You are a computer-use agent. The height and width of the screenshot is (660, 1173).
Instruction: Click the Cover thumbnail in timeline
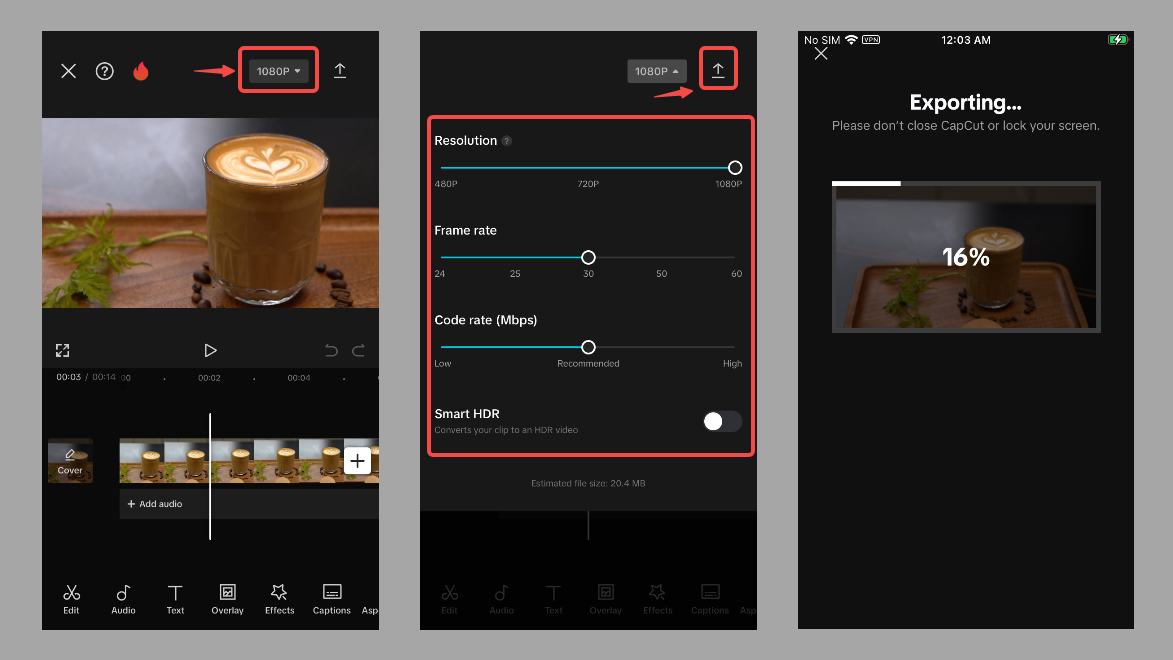(x=70, y=461)
